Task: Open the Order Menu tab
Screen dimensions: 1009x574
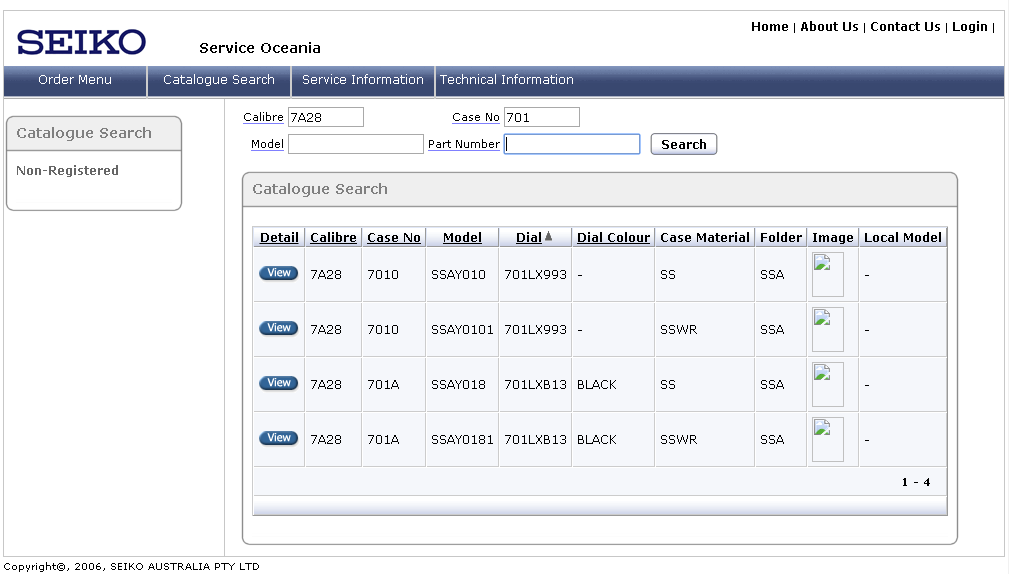Action: pos(75,80)
